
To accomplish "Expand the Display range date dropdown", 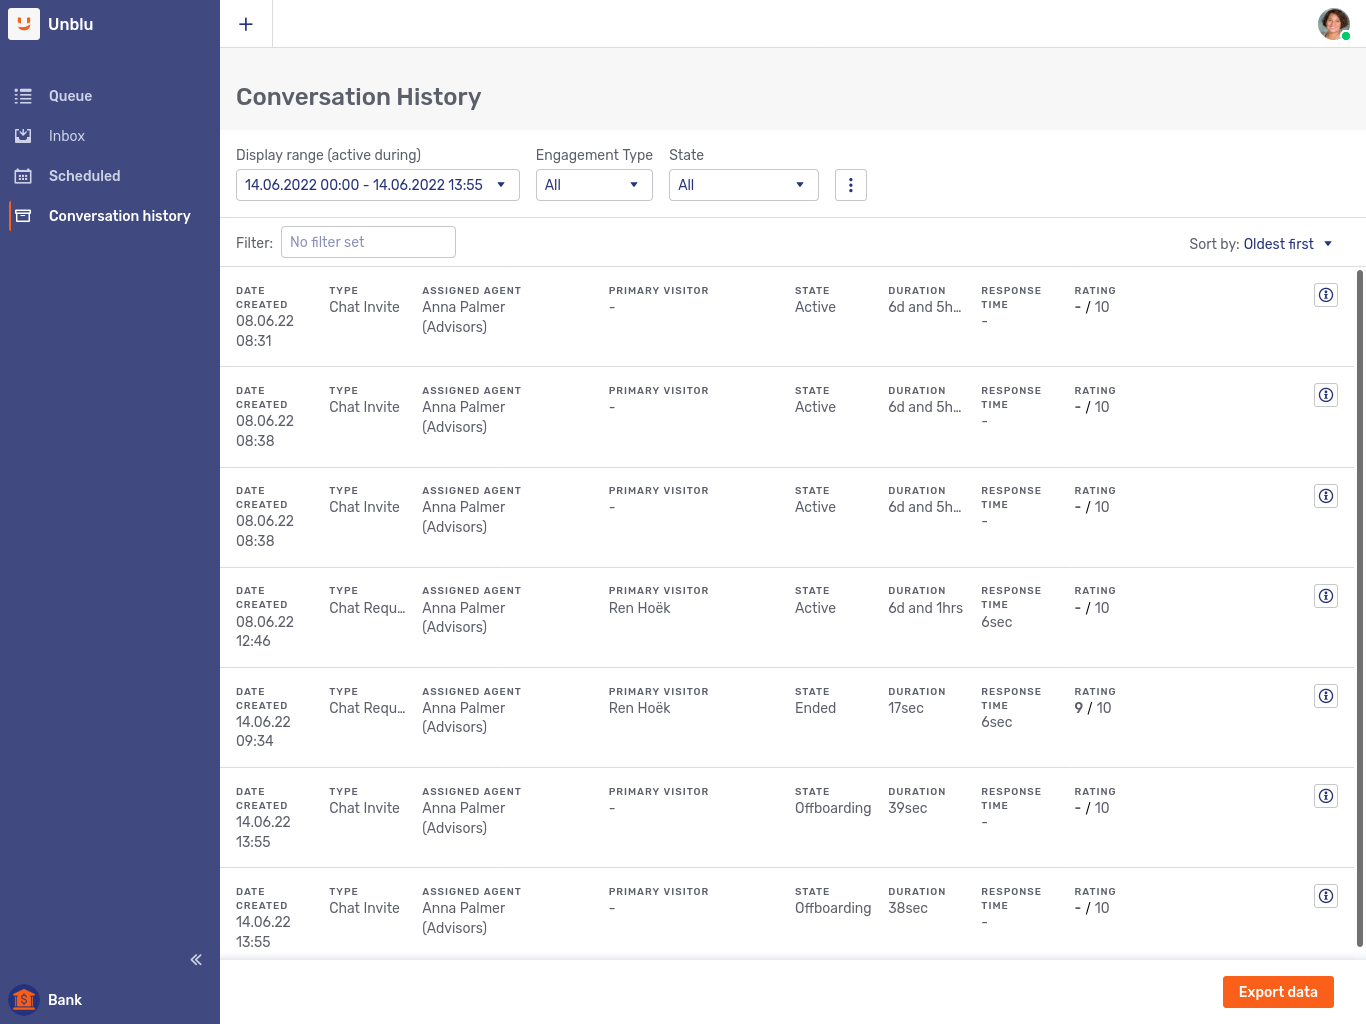I will 377,185.
